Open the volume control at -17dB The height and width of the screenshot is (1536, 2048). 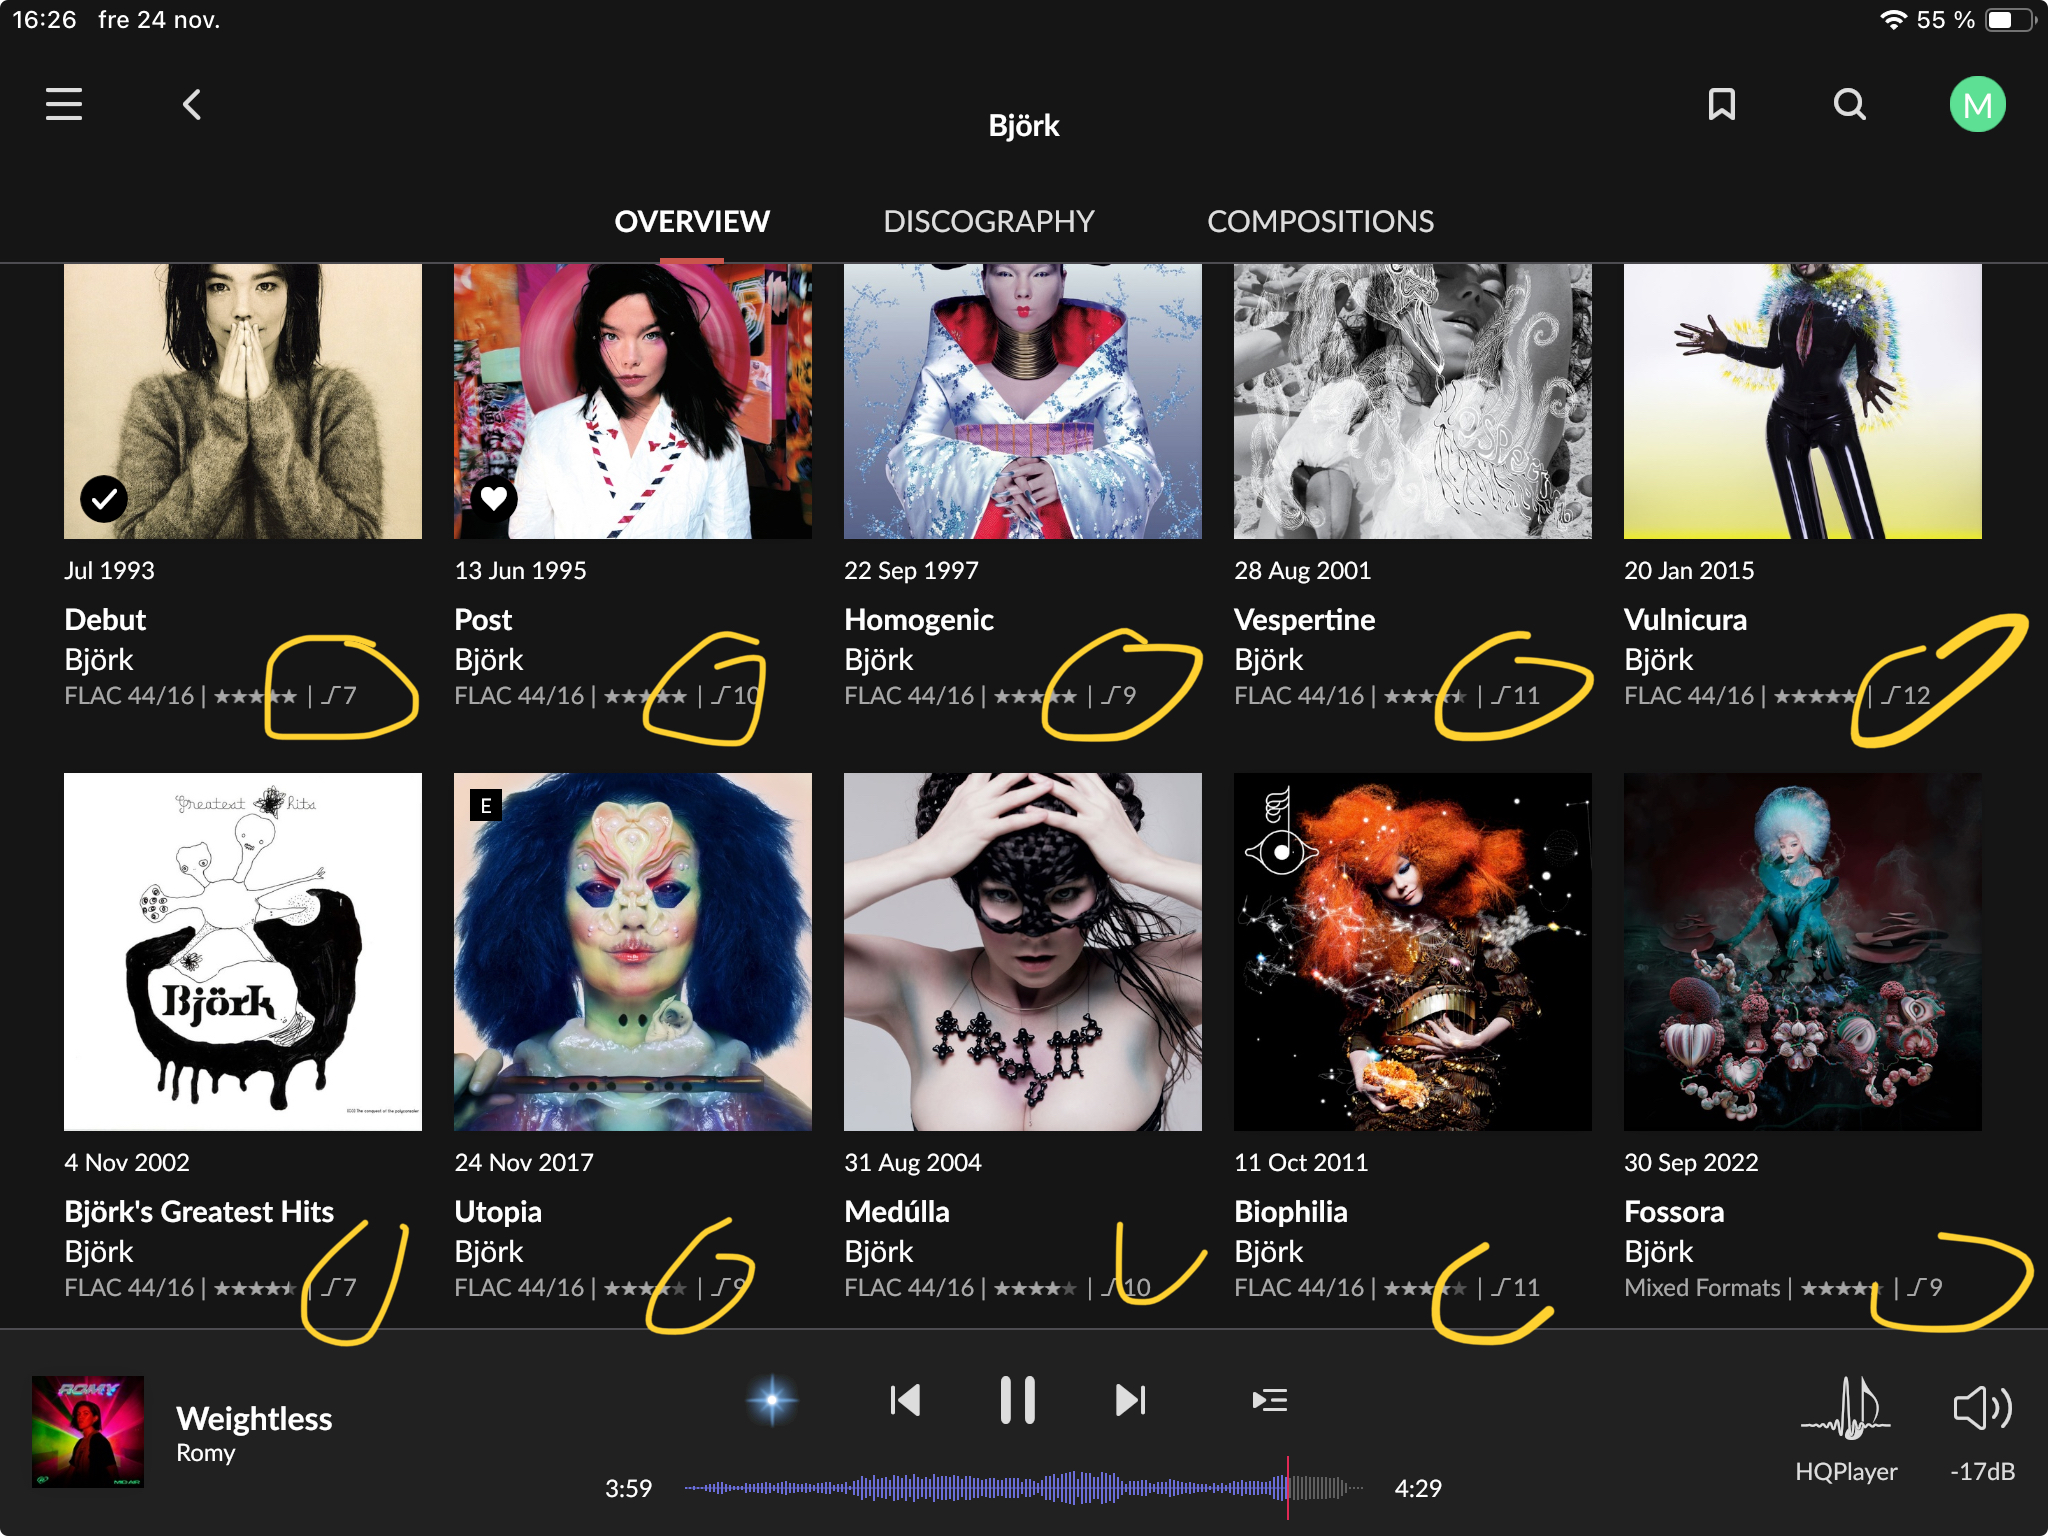(x=1982, y=1408)
